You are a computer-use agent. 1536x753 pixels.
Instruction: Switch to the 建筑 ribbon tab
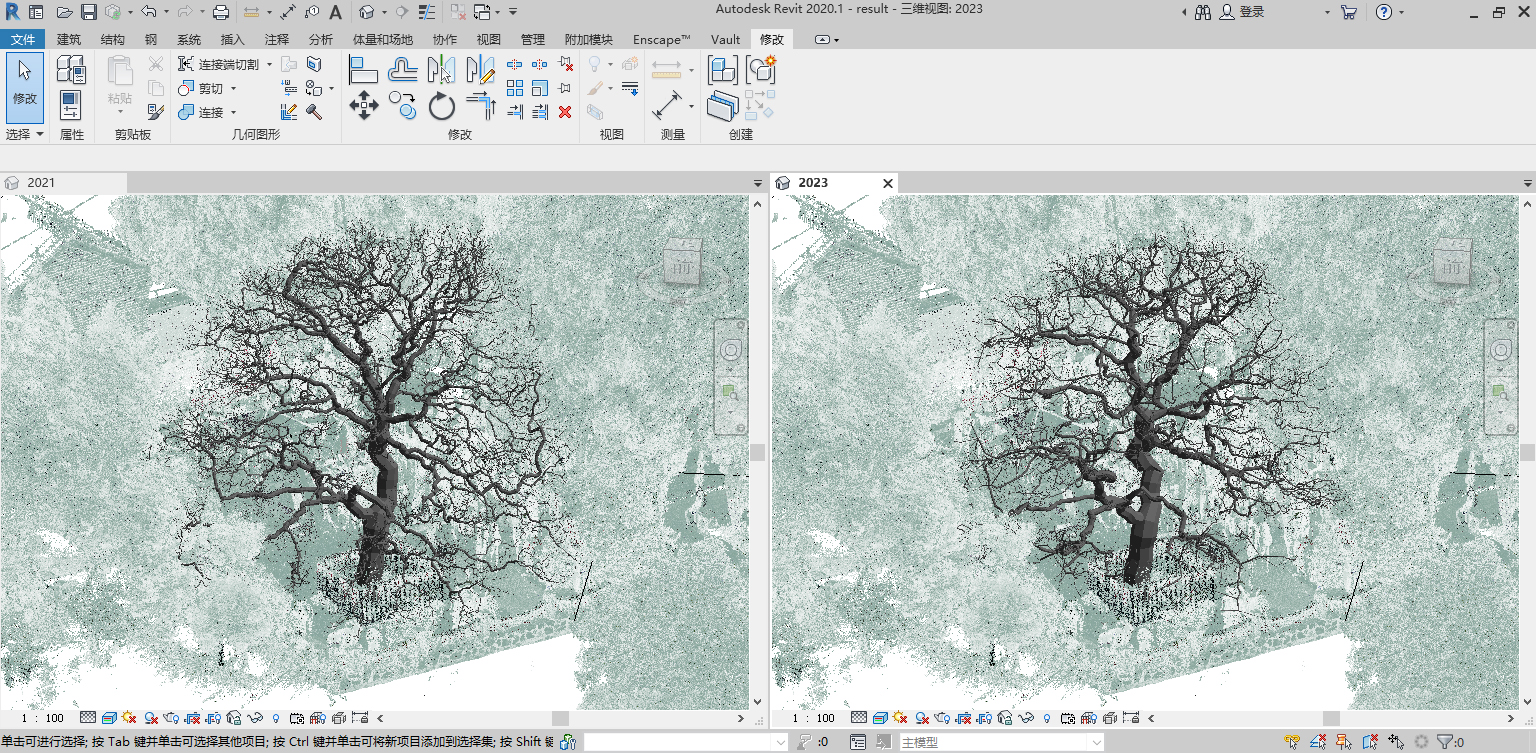69,39
